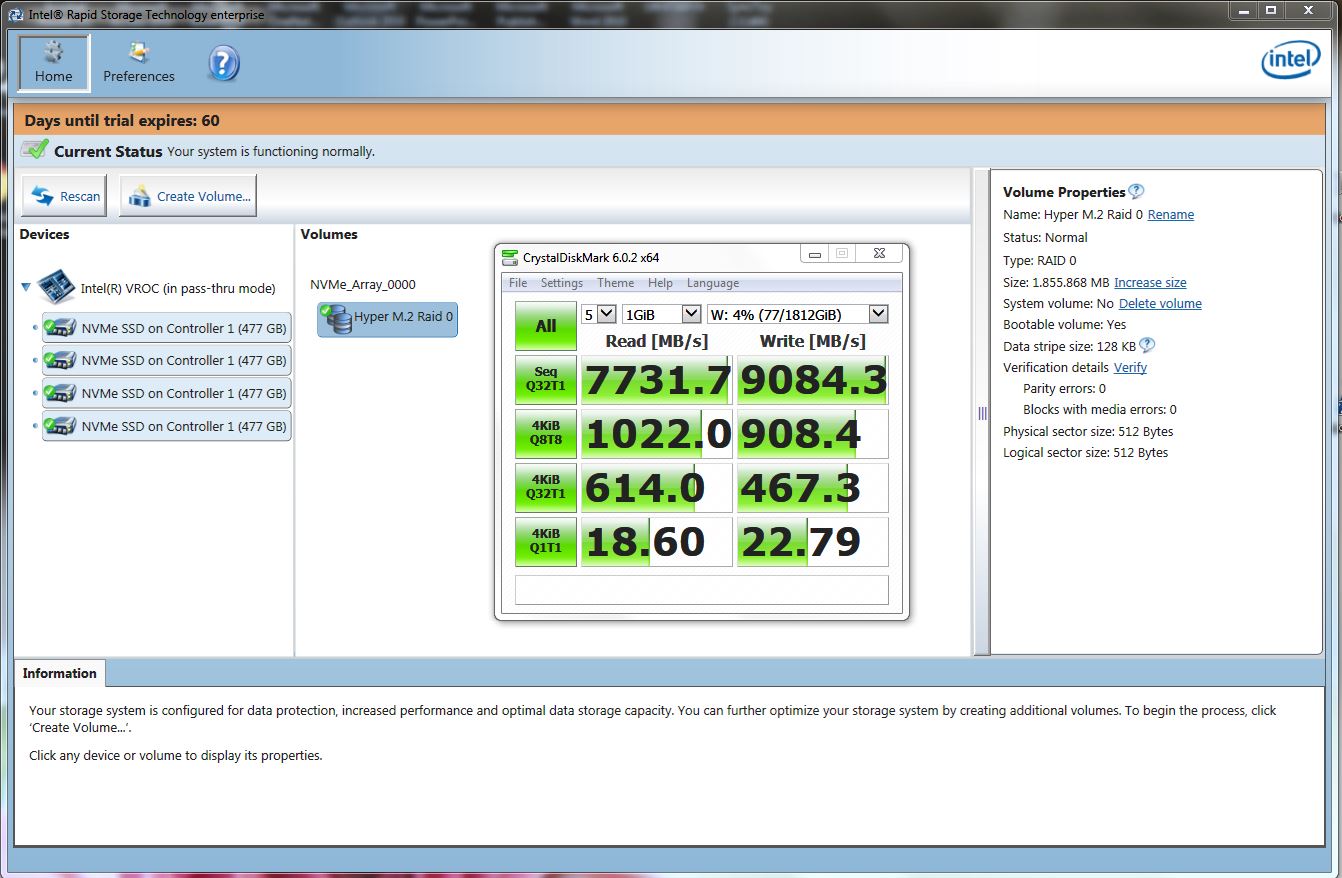Screen dimensions: 1342x878
Task: Click the Size: 1.855.868 MB text
Action: (1056, 282)
